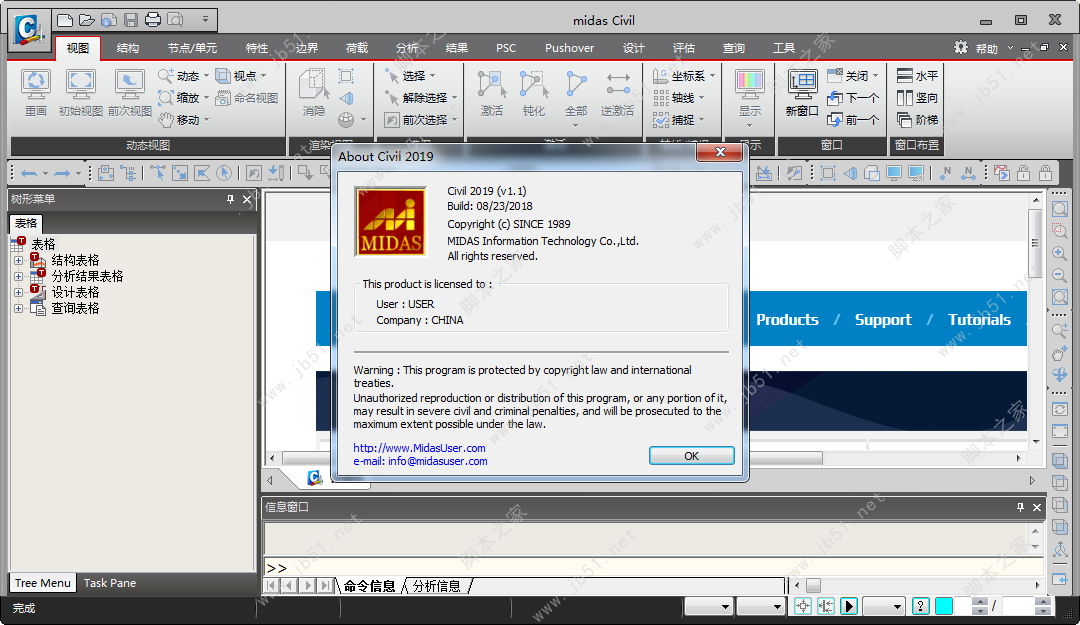
Task: Click the 逆激活 inverse activate icon
Action: 617,92
